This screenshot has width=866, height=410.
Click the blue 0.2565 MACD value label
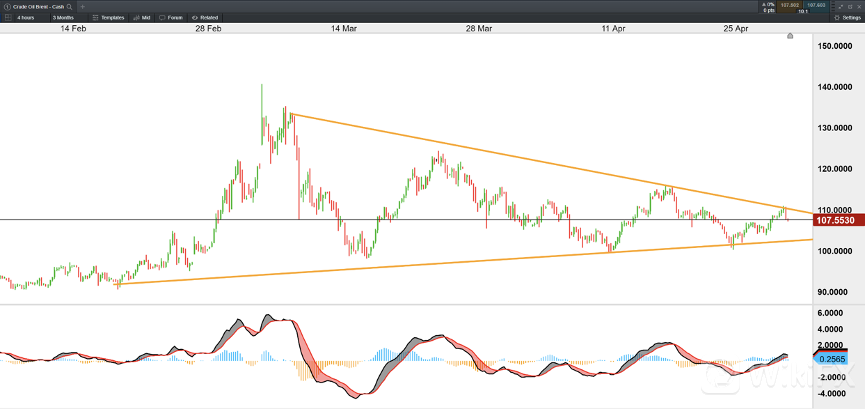pos(832,359)
